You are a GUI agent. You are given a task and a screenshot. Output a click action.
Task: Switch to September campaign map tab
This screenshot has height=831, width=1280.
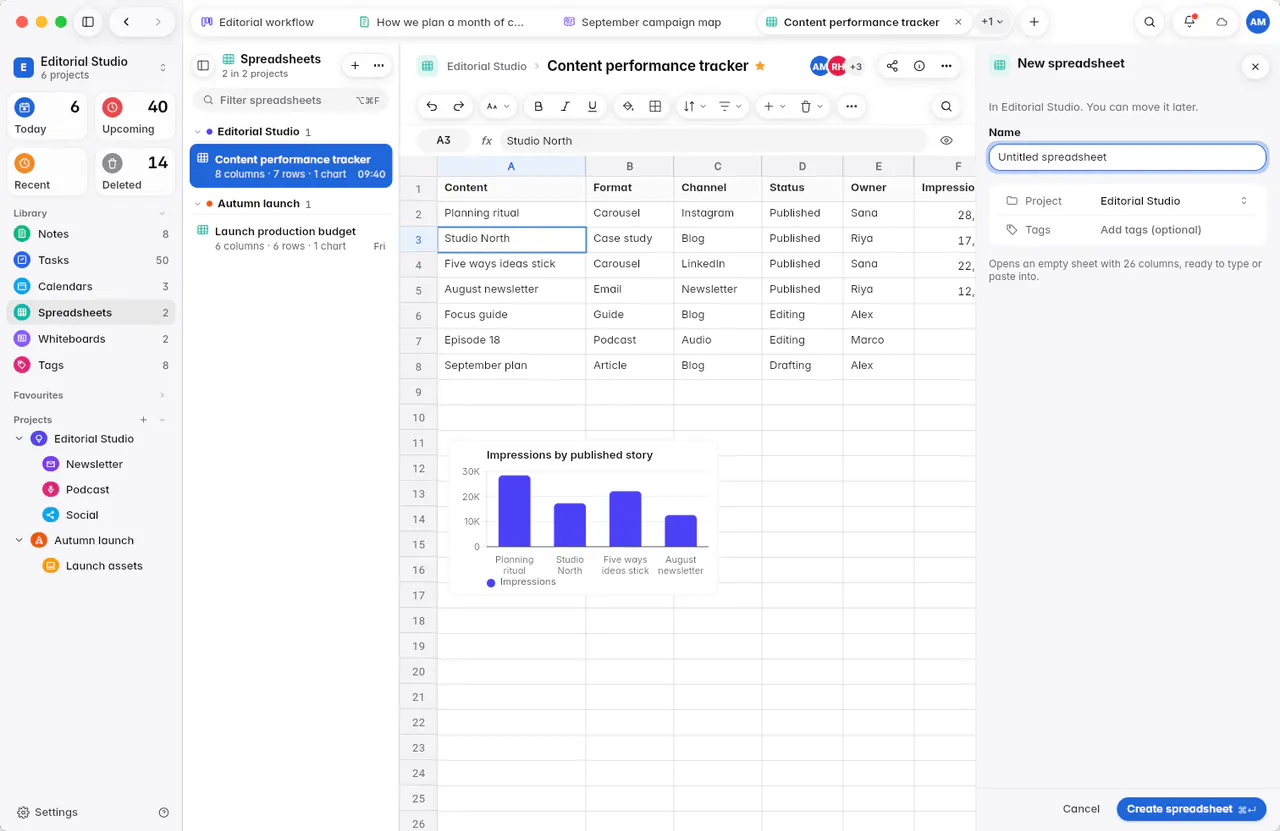[x=642, y=22]
